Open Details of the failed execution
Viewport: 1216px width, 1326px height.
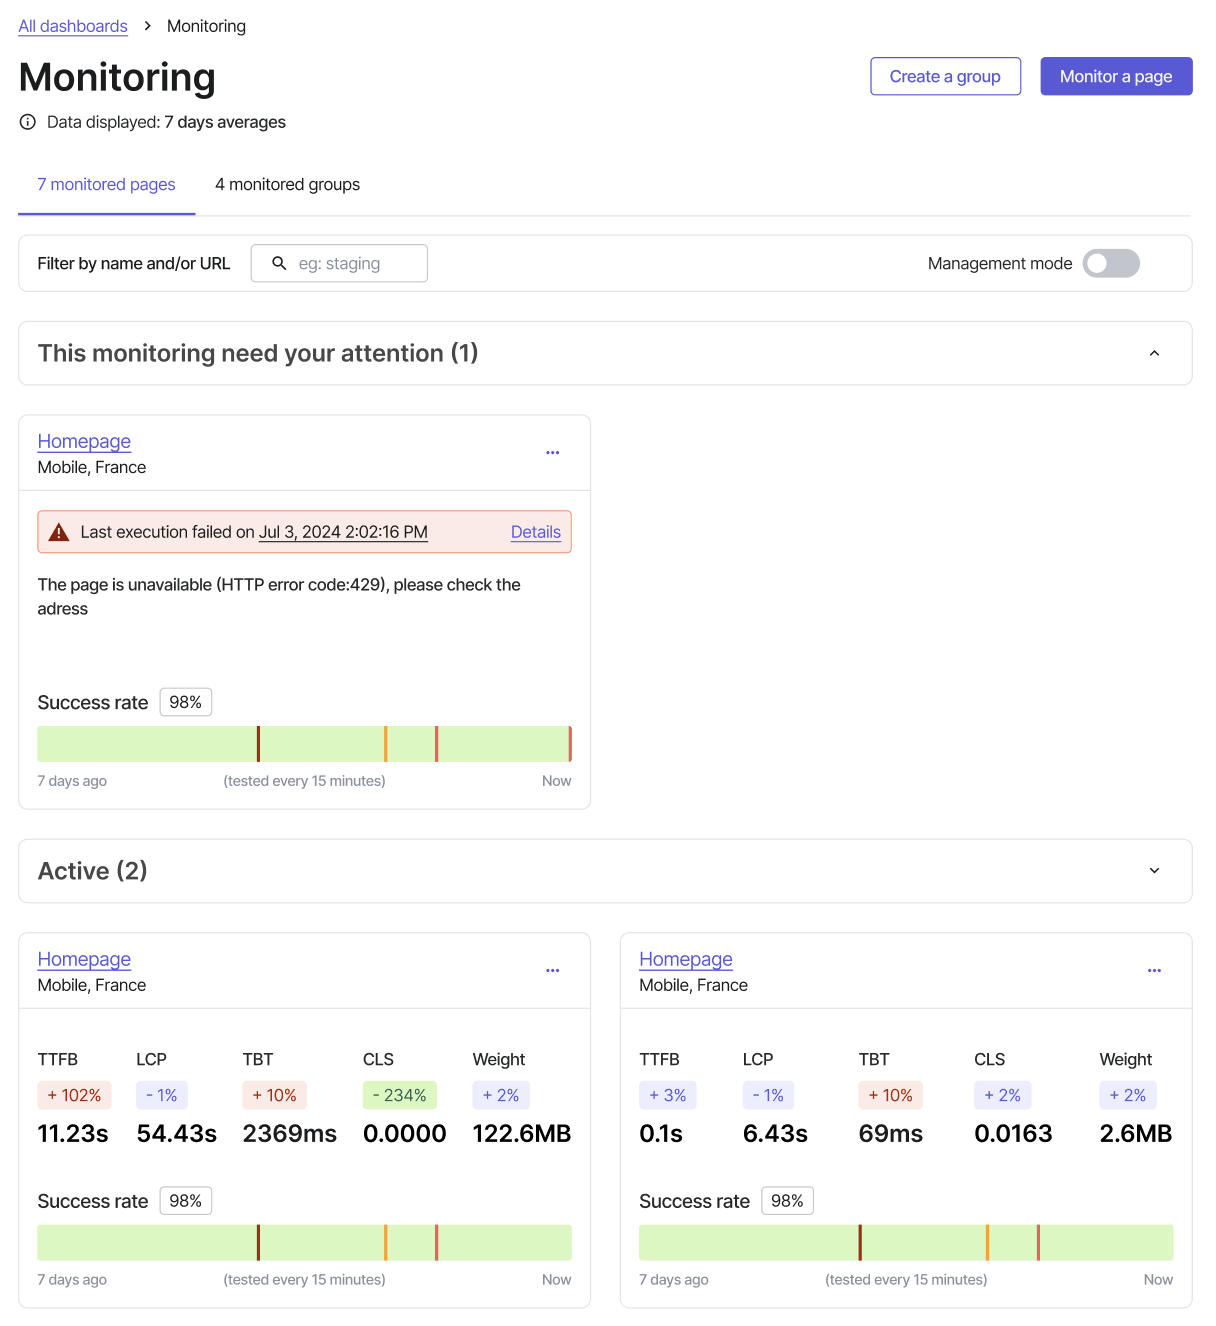click(536, 532)
